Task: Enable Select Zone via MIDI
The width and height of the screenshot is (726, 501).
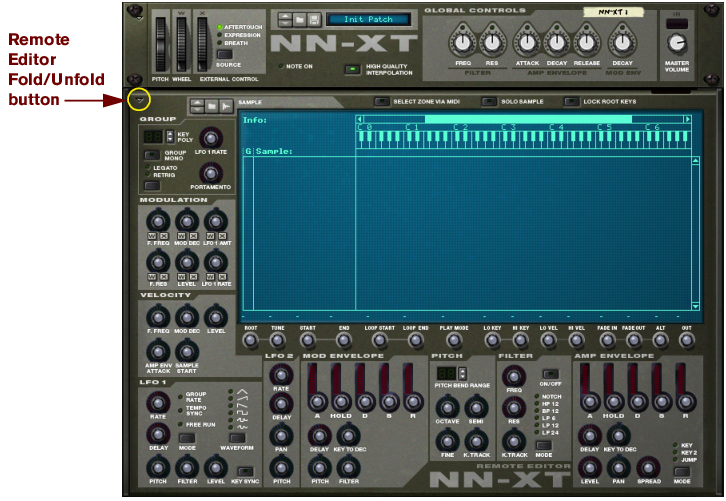Action: point(382,101)
